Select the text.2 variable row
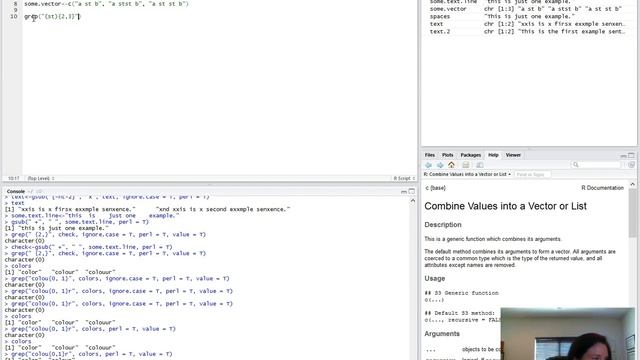640x360 pixels. [x=528, y=31]
